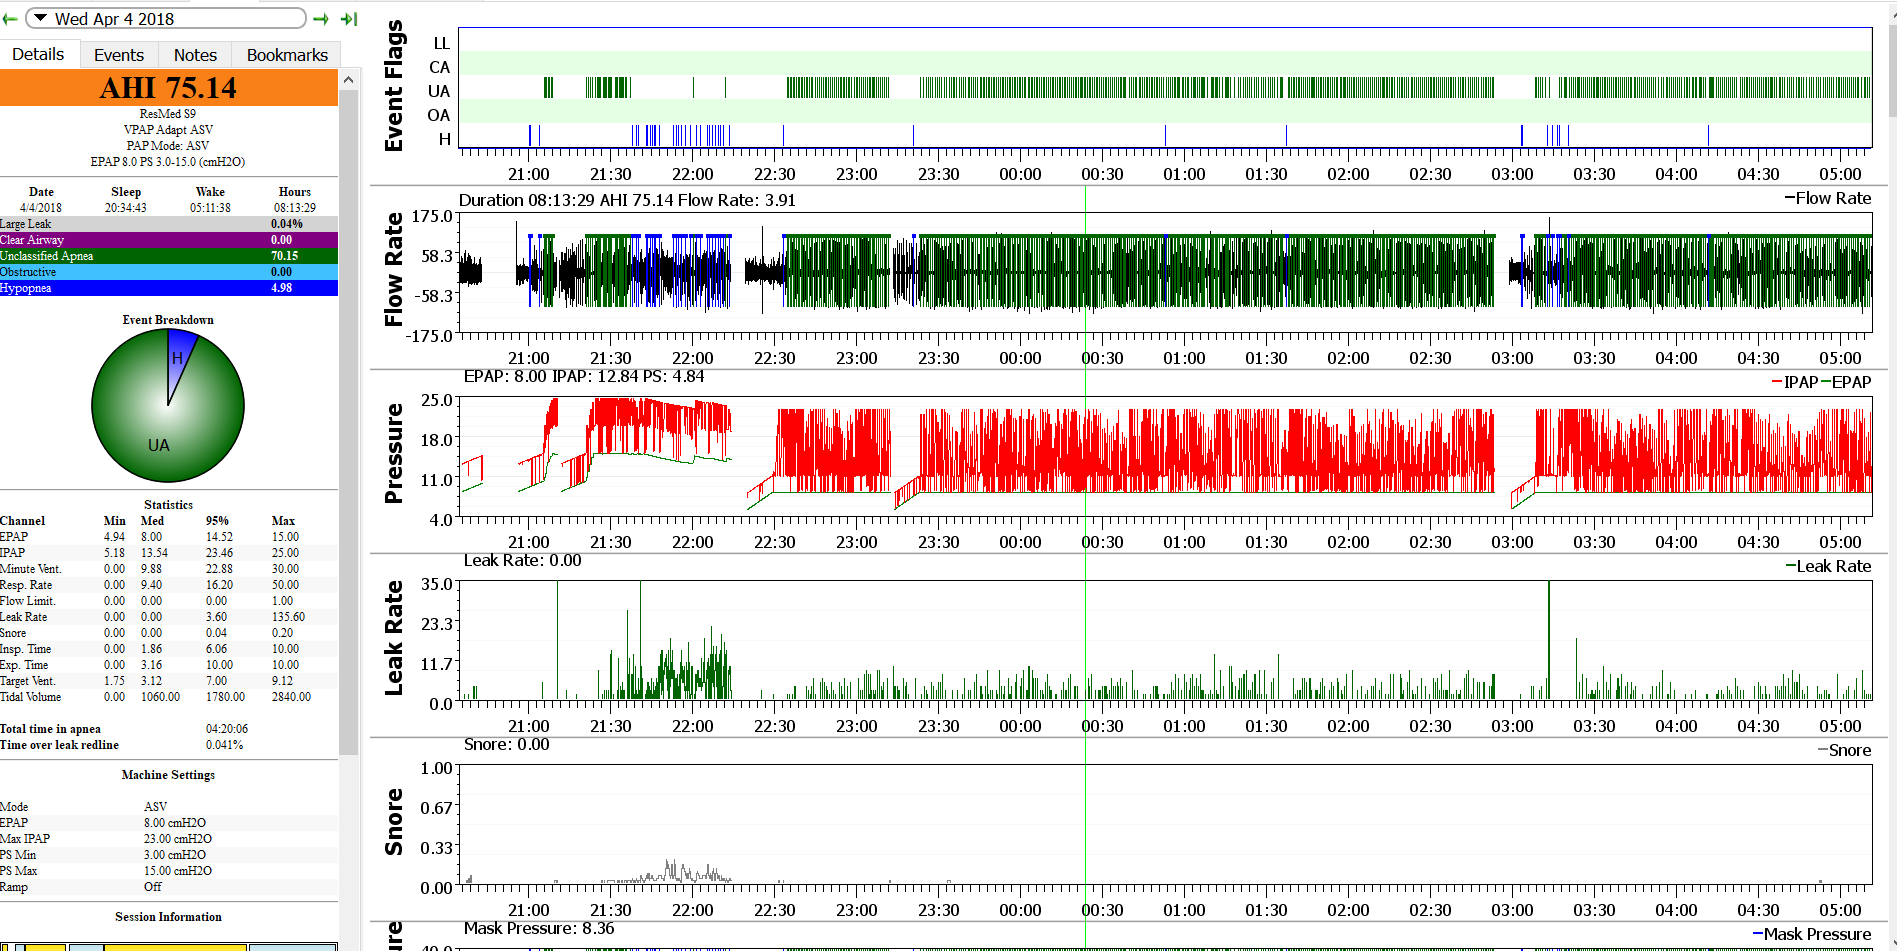Click the Event Flags graph title
Screen dimensions: 1897x951
coord(394,86)
